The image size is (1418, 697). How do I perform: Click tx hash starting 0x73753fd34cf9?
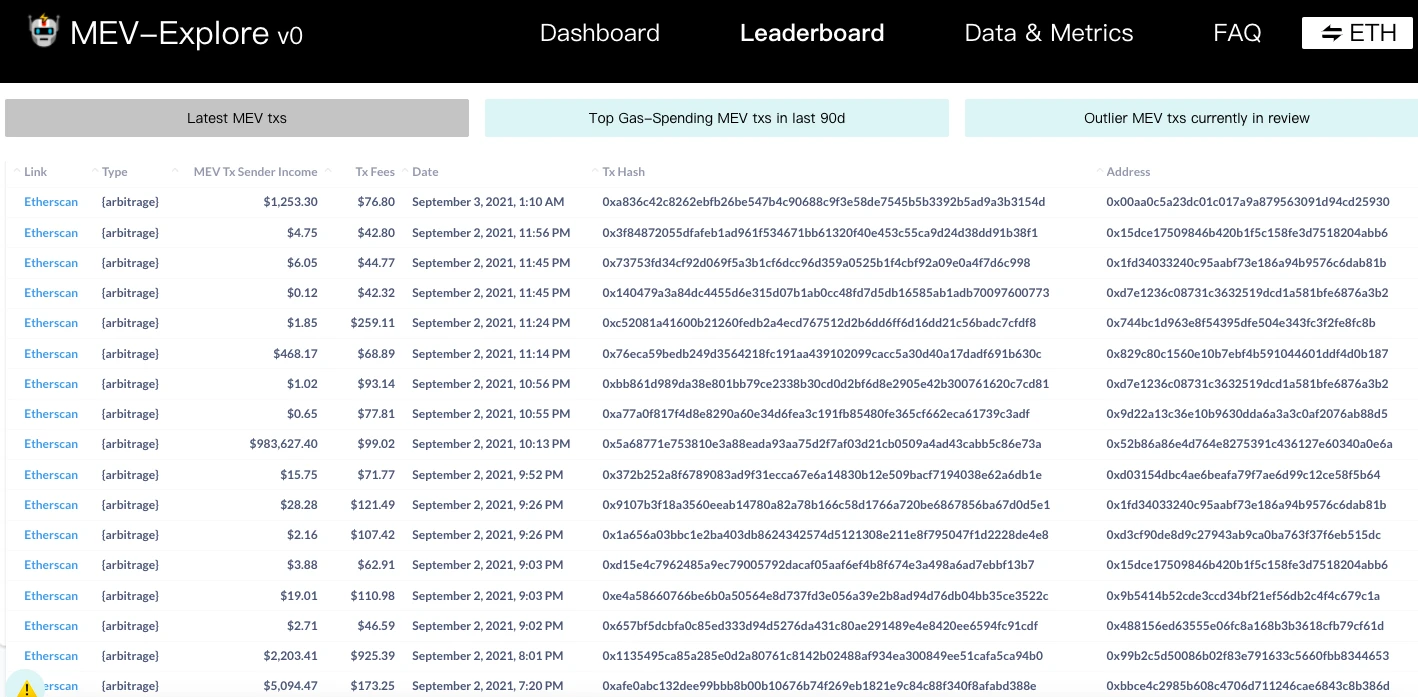(x=816, y=263)
